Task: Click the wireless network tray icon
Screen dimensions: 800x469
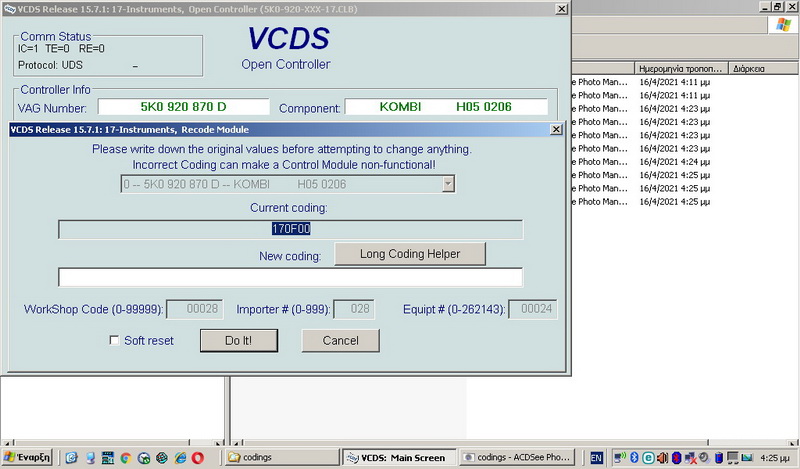Action: [620, 457]
